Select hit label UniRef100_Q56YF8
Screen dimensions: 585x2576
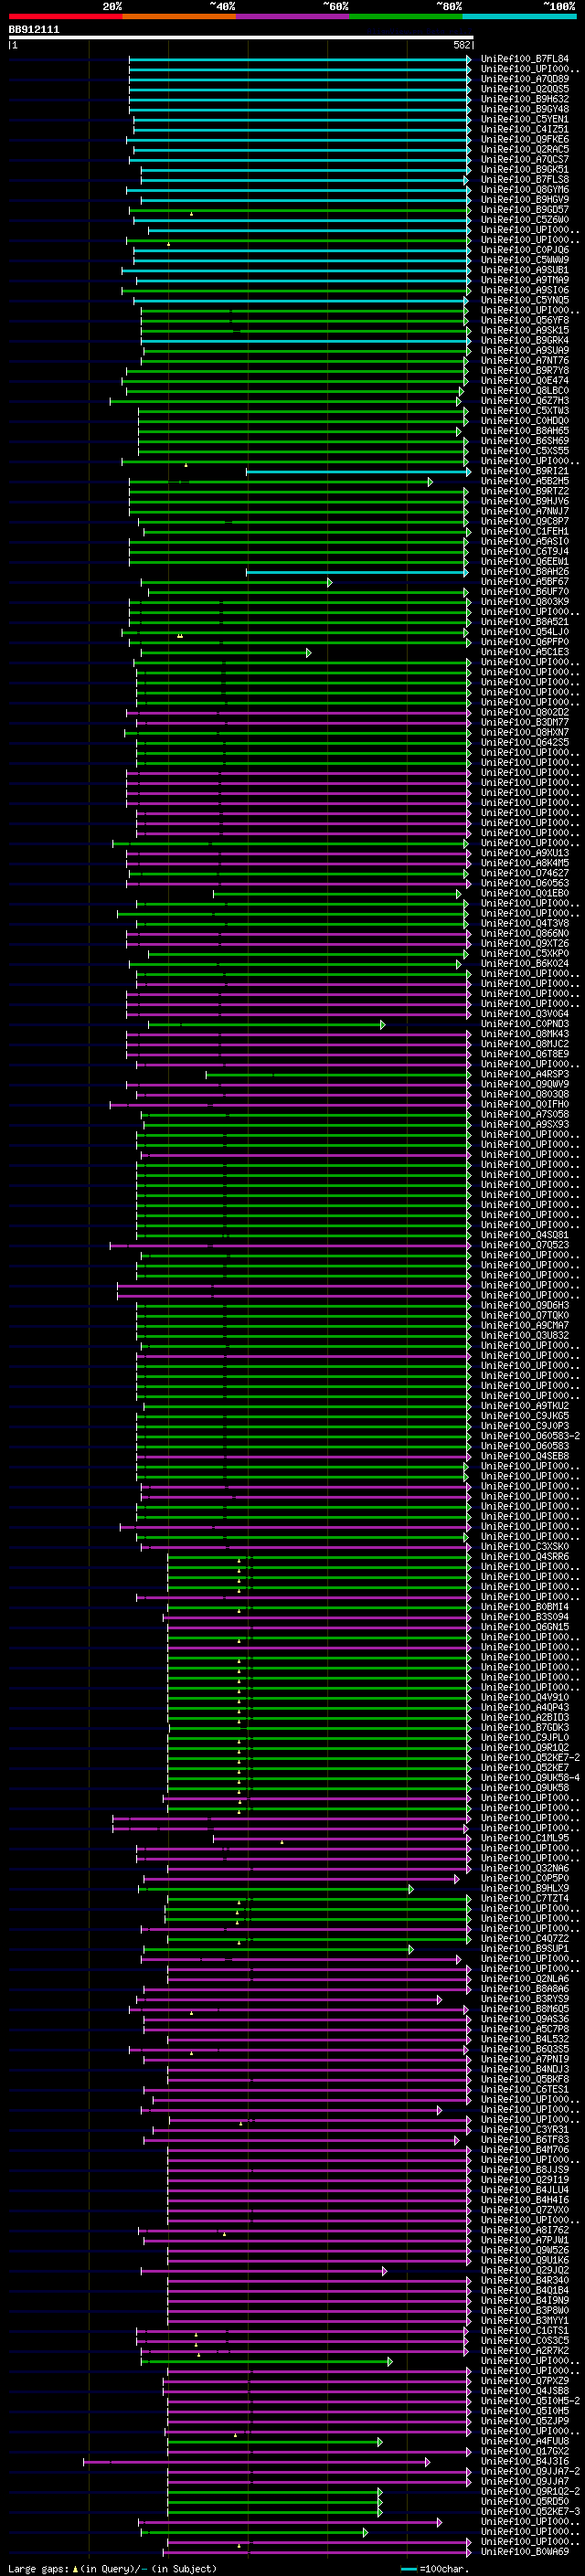point(524,320)
